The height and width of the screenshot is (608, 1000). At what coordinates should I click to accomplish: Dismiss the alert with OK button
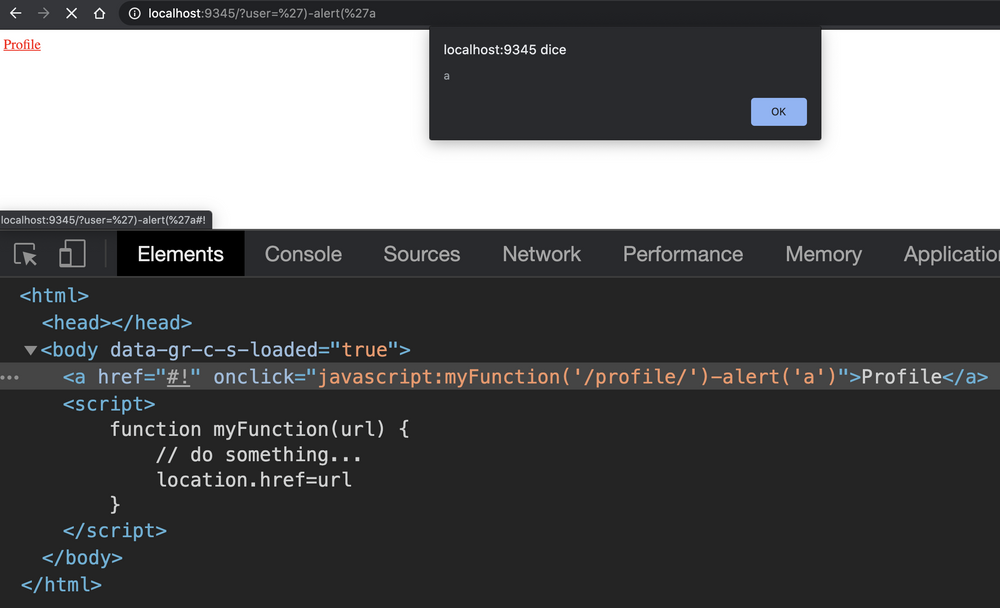(778, 111)
